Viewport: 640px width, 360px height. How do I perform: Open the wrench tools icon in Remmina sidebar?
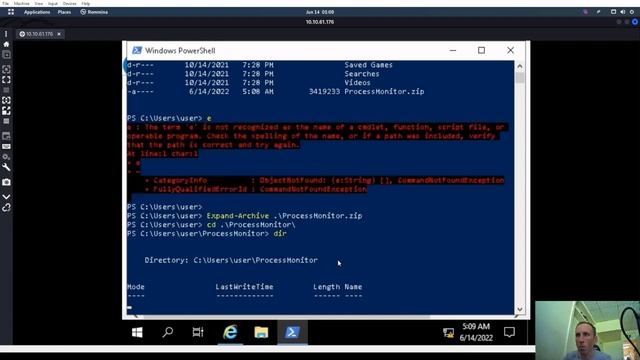6,167
